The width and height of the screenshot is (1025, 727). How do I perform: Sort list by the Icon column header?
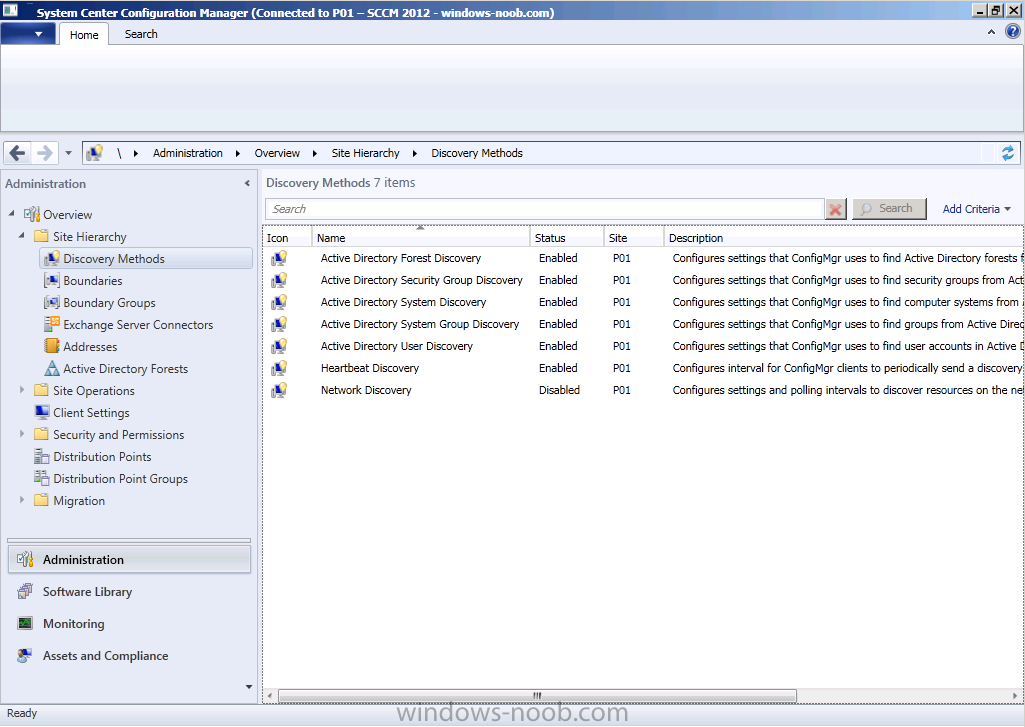[288, 237]
